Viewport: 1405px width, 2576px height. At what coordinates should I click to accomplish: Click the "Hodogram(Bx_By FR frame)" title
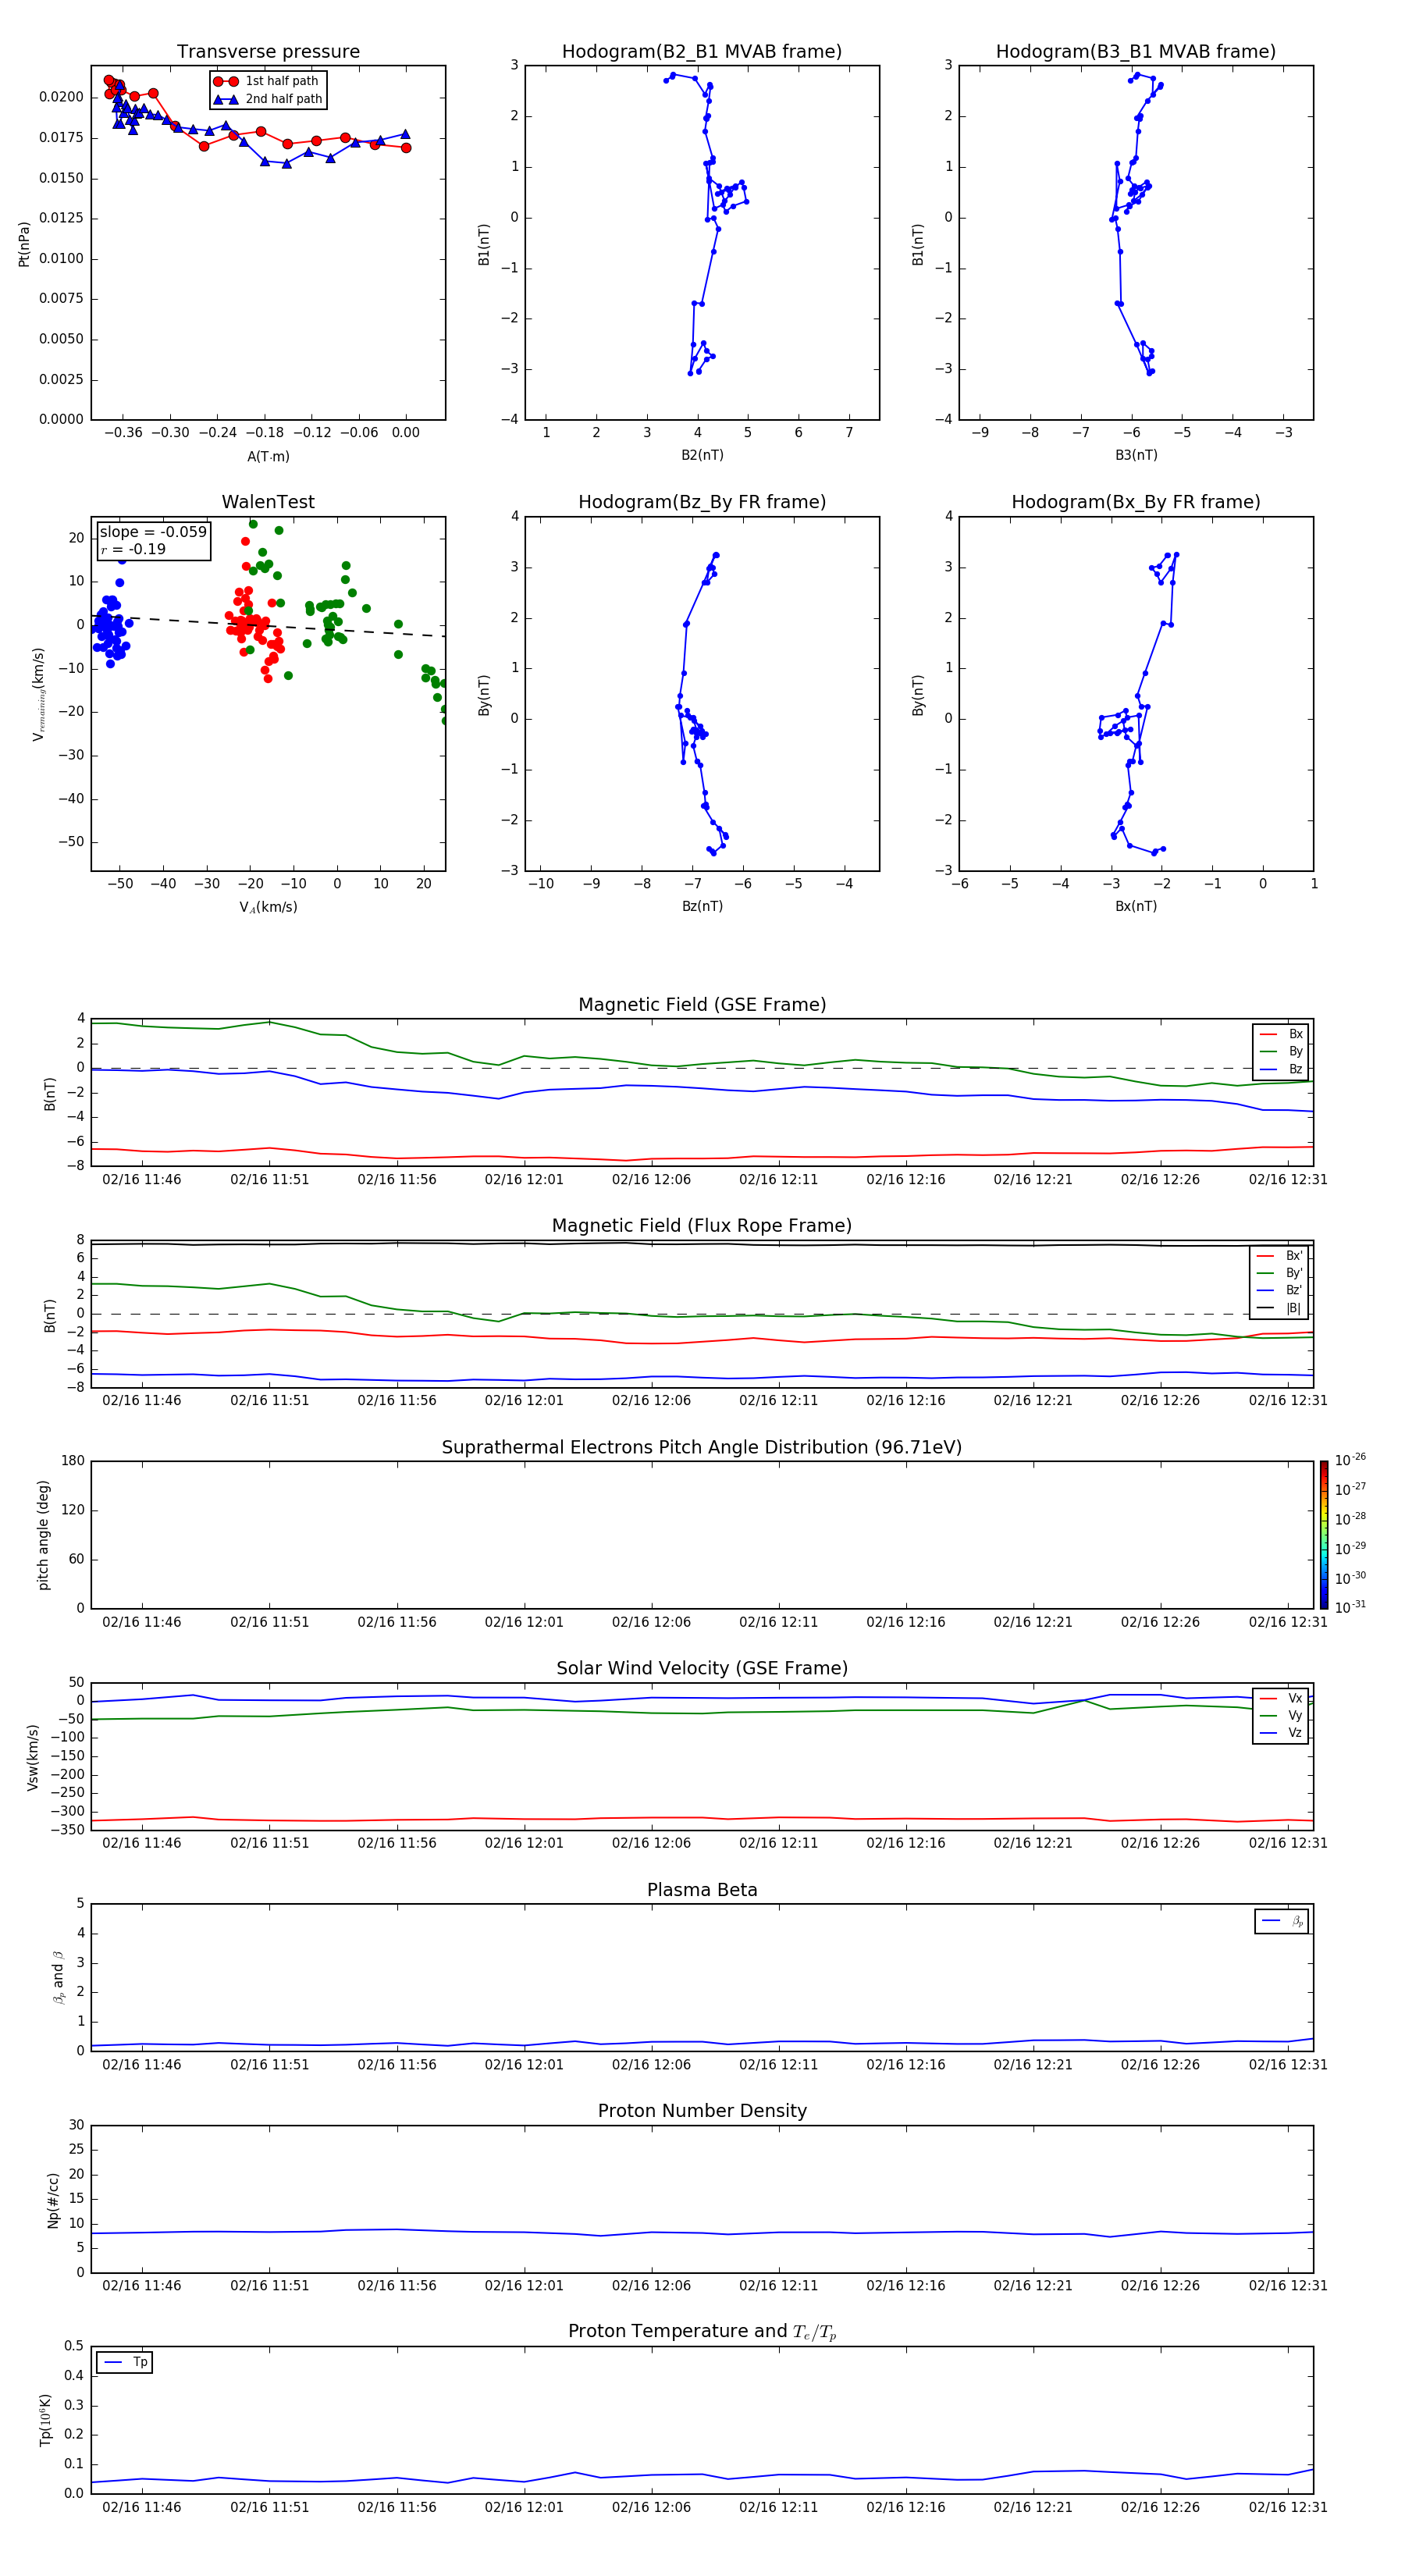[1136, 502]
